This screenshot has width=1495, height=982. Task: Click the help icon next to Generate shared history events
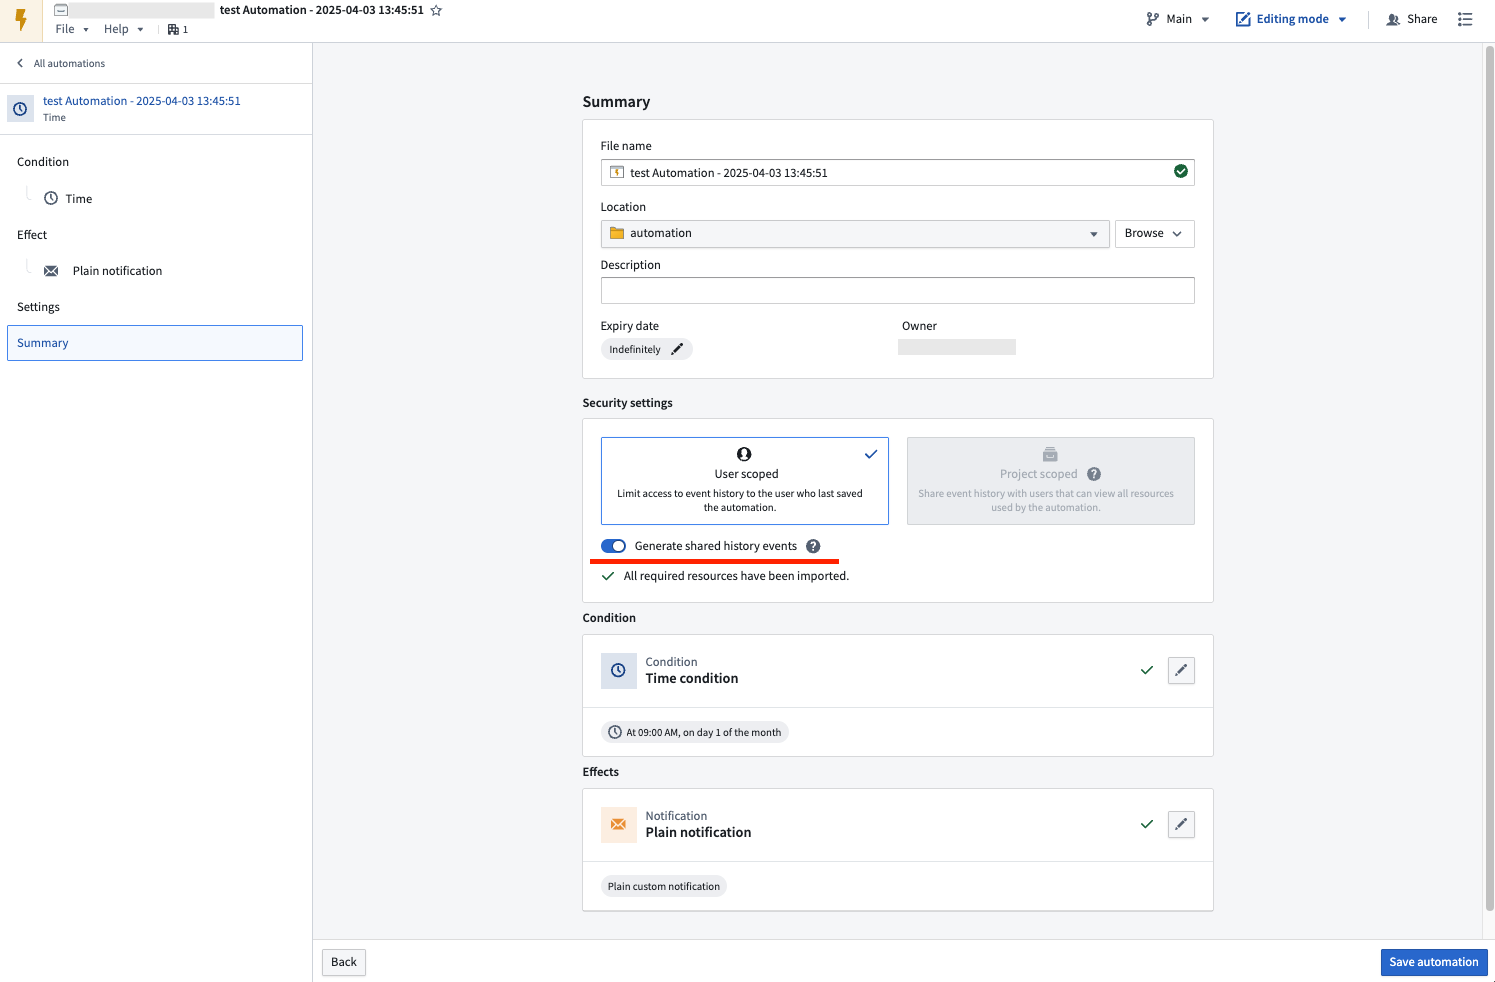coord(813,546)
